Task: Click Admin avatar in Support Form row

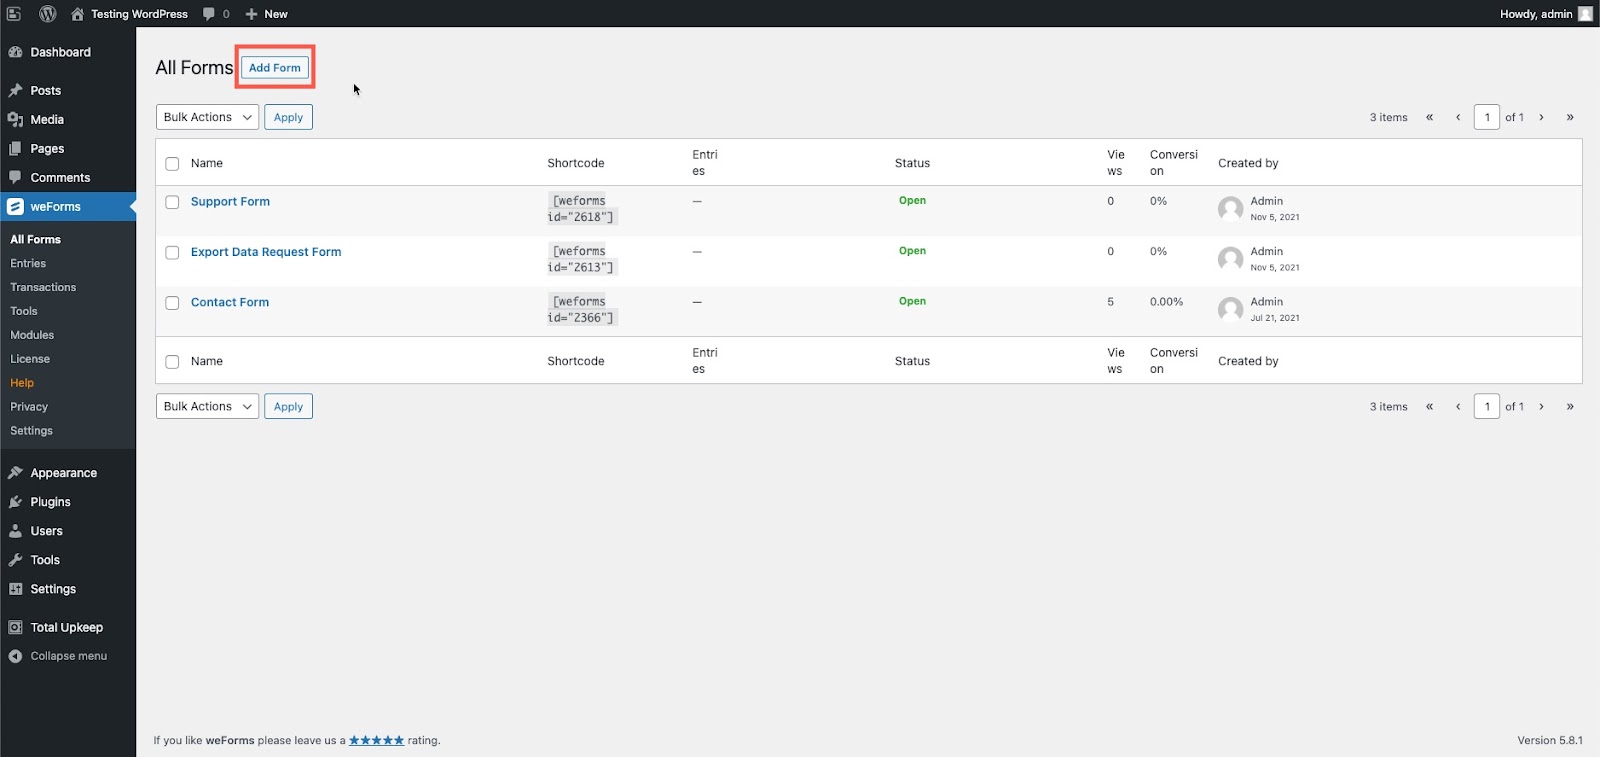Action: click(x=1231, y=208)
